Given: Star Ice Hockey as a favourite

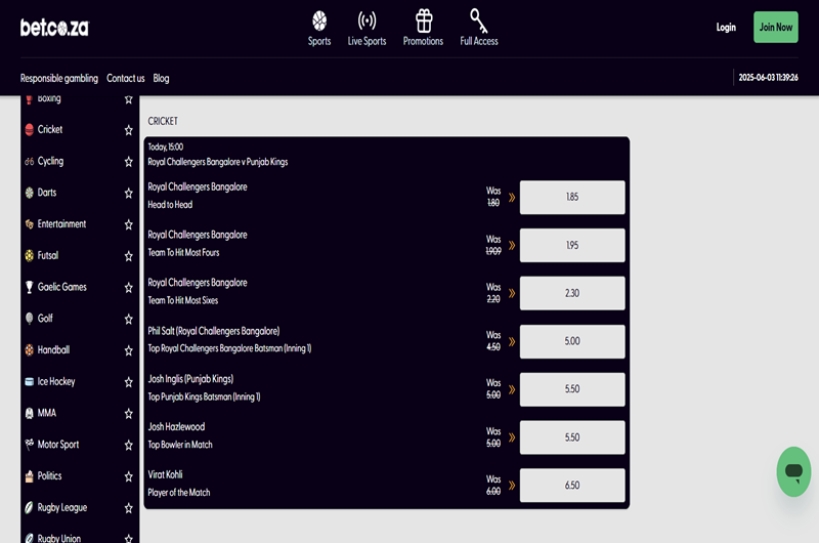Looking at the screenshot, I should [128, 382].
